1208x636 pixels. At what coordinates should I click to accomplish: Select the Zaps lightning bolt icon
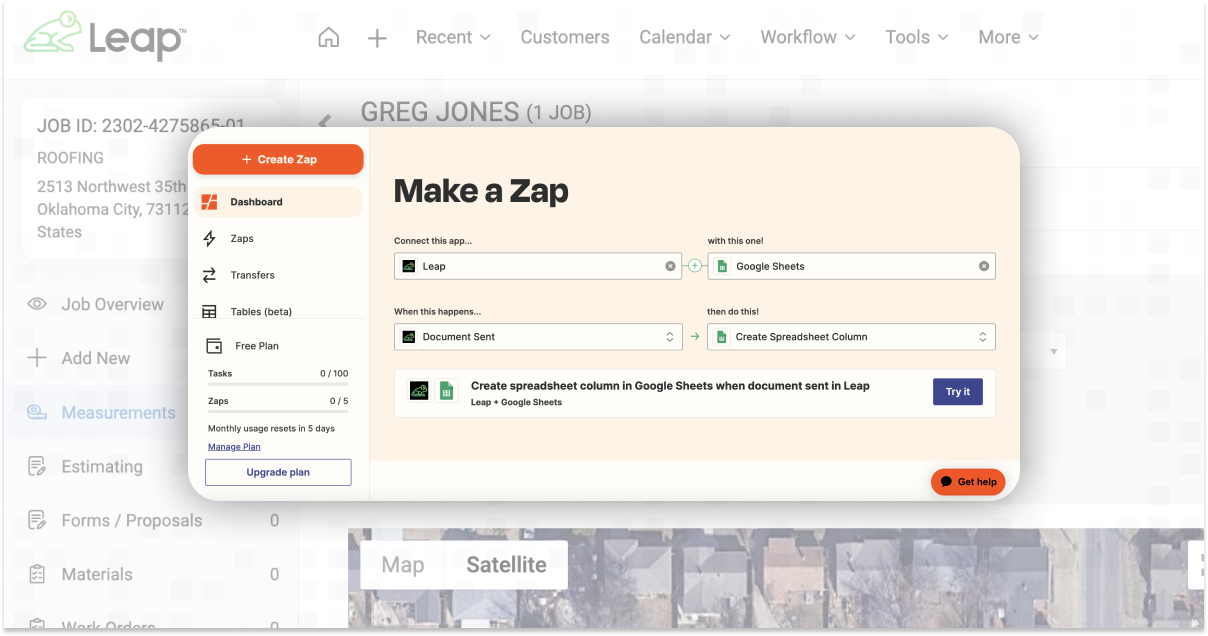pos(209,238)
